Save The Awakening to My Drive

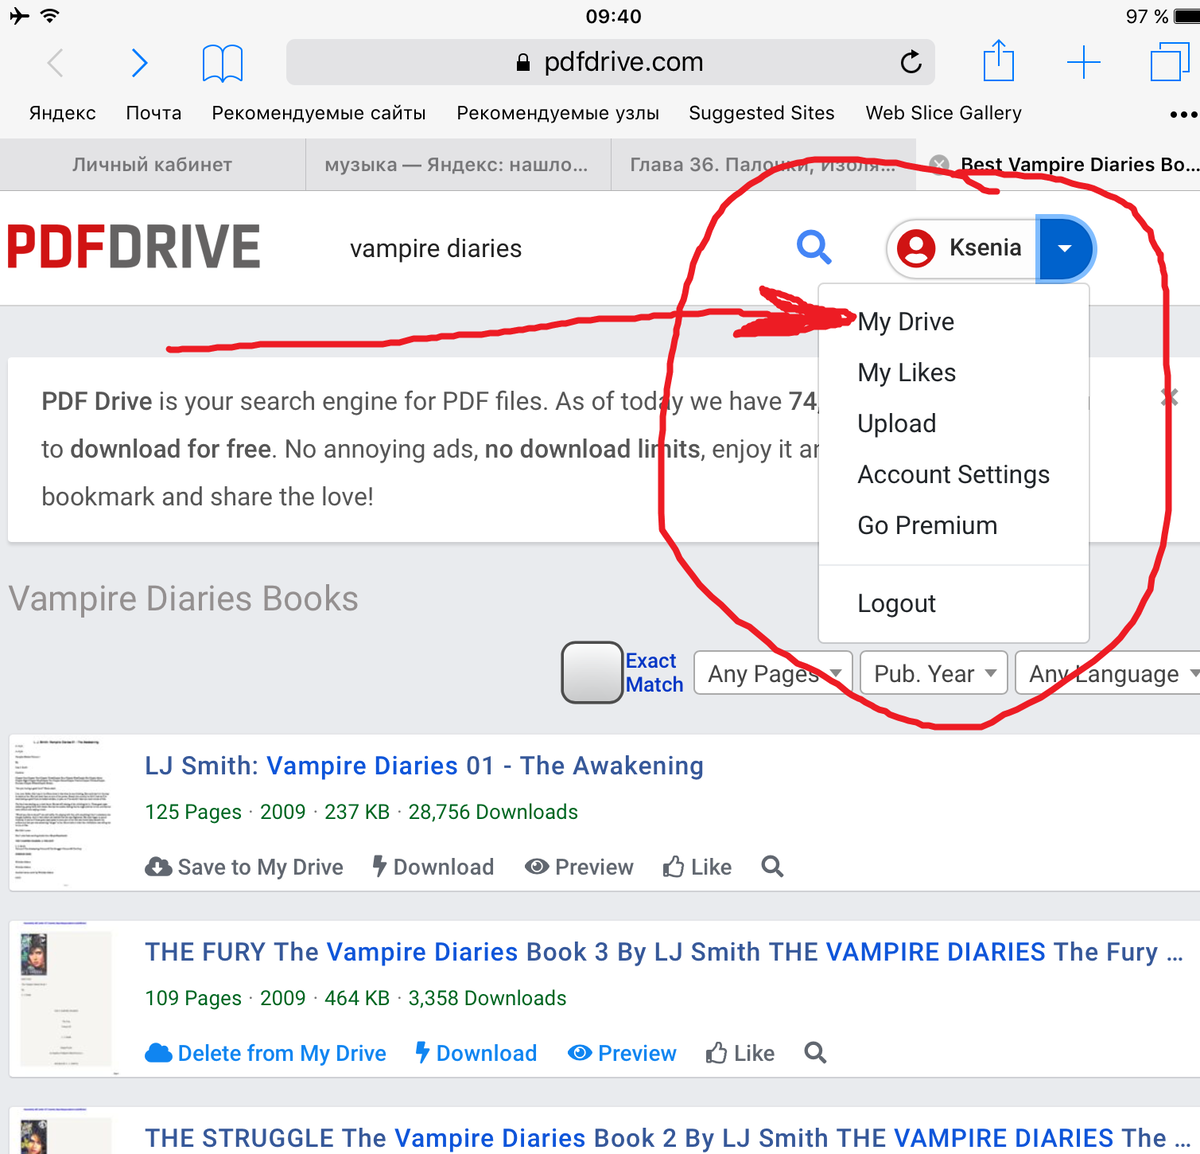click(244, 867)
